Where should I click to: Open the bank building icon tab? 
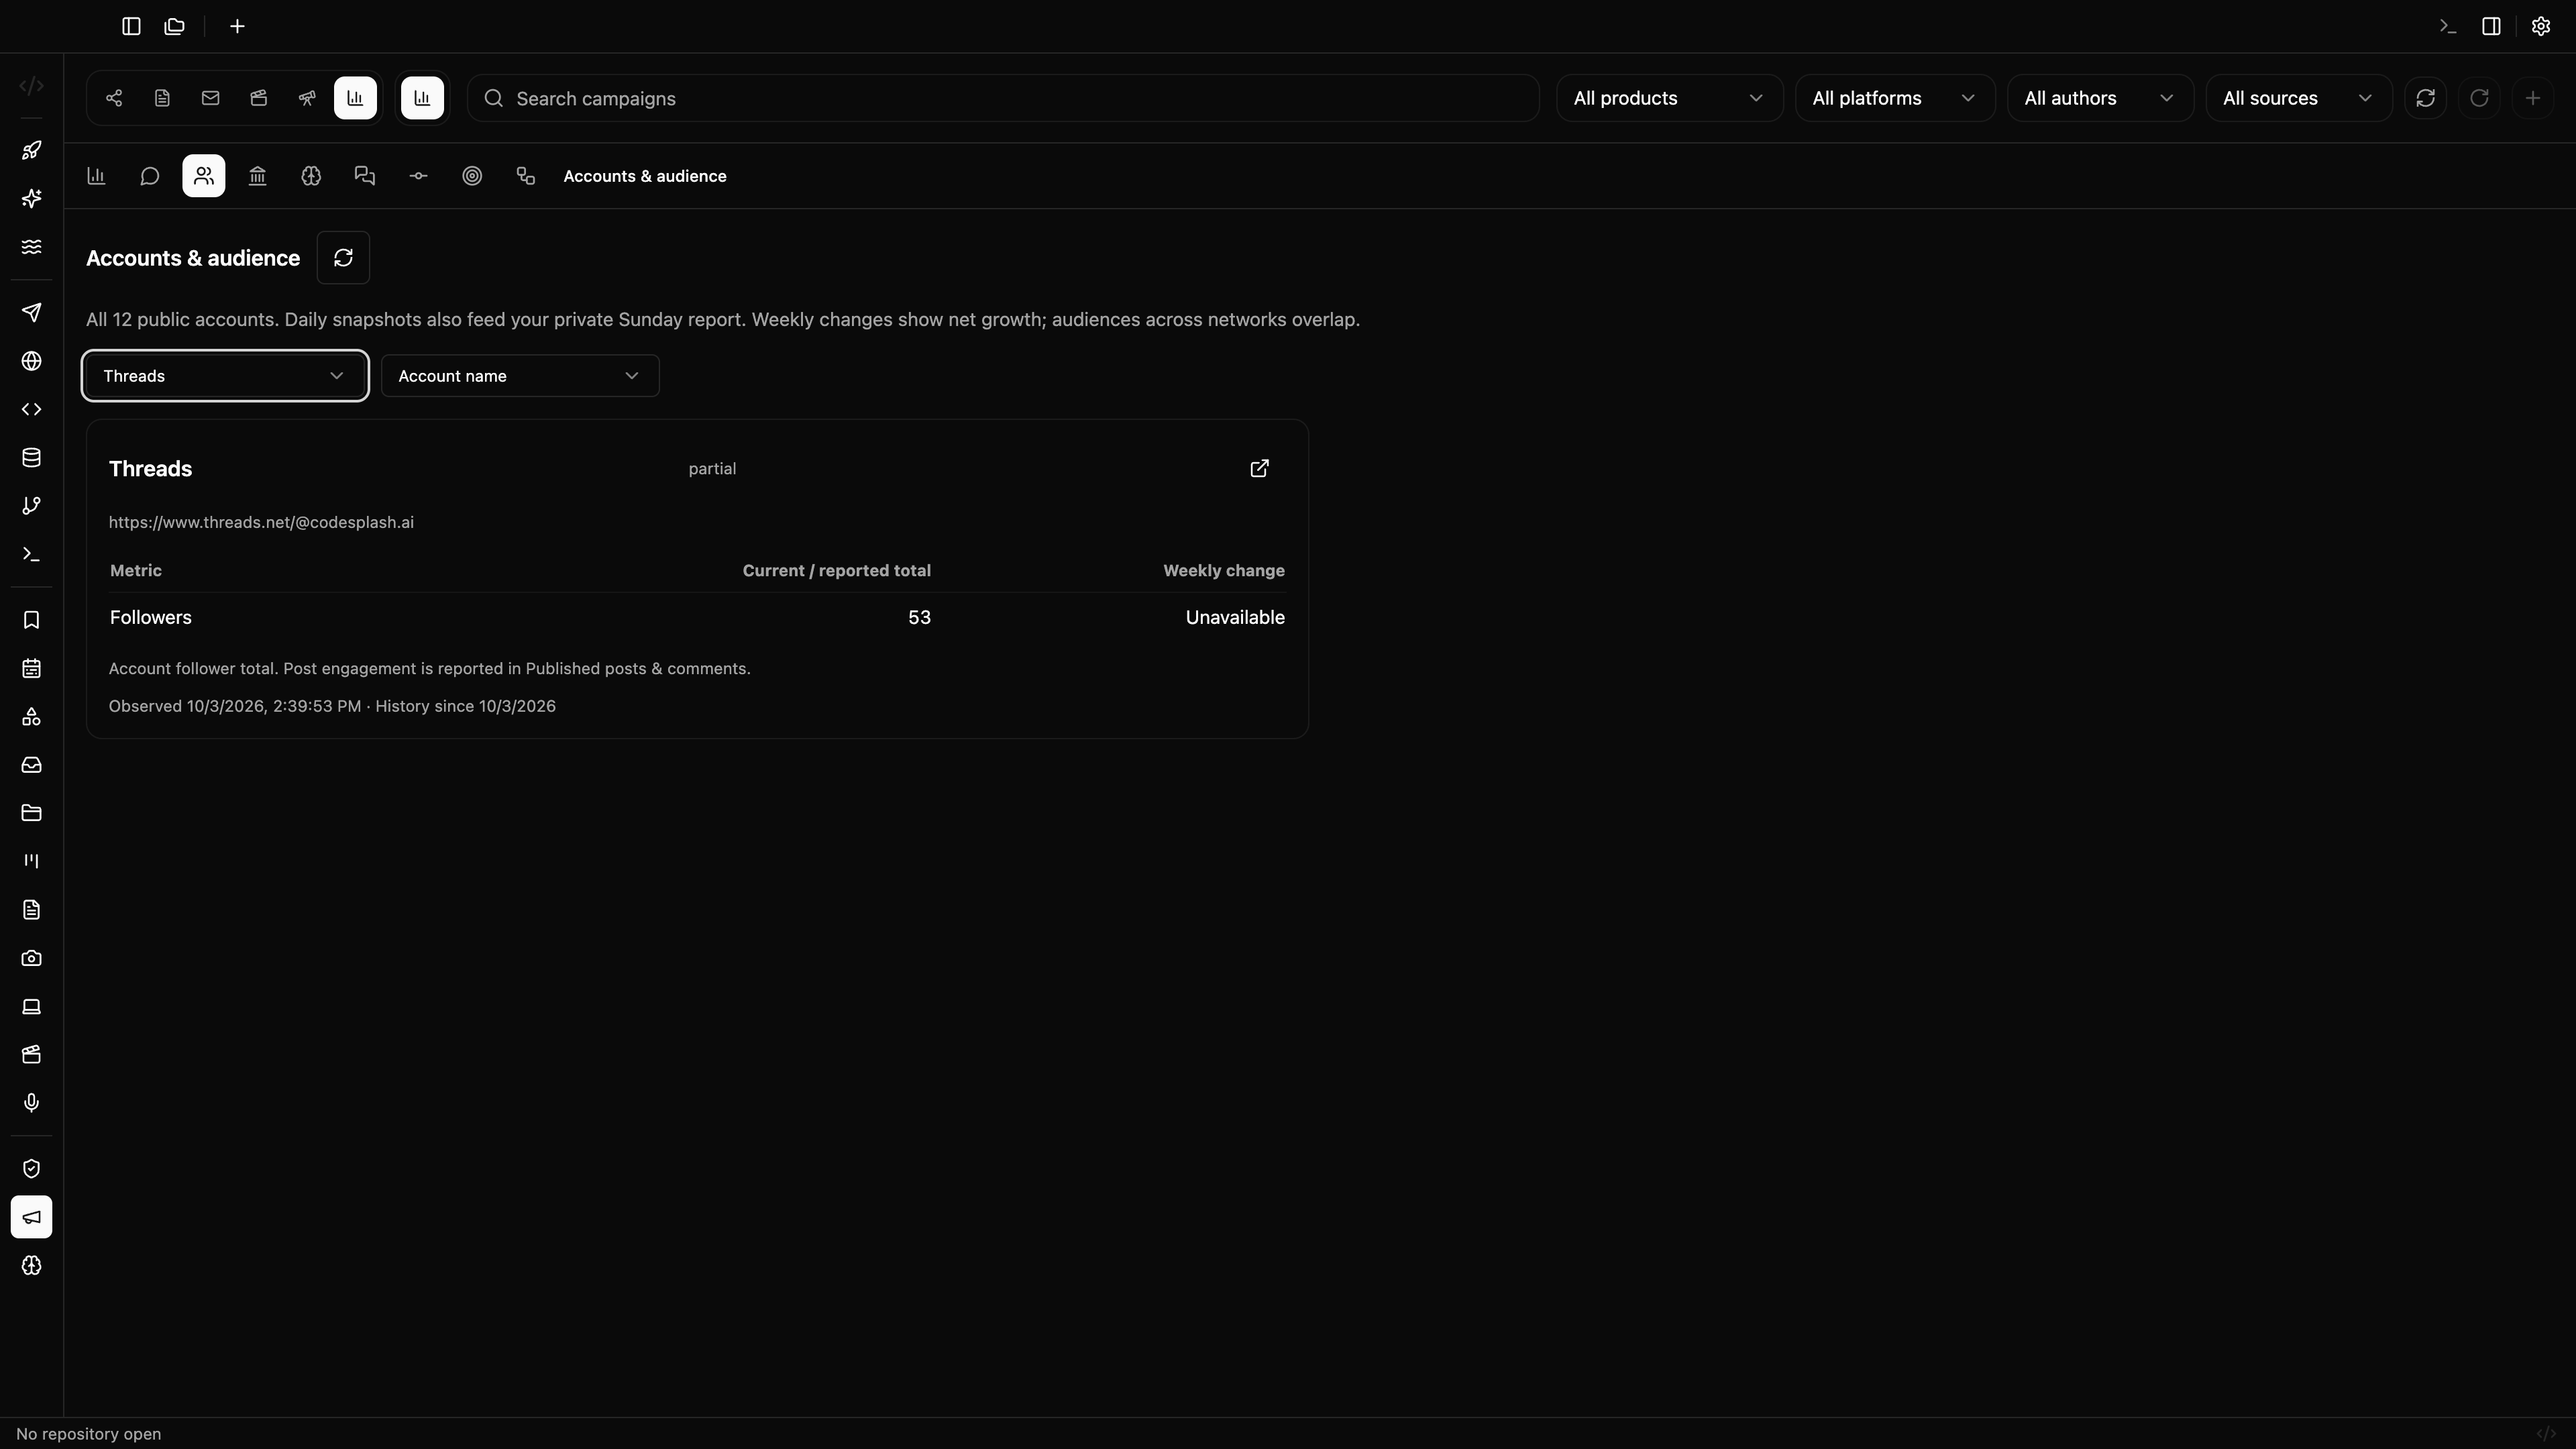point(258,176)
